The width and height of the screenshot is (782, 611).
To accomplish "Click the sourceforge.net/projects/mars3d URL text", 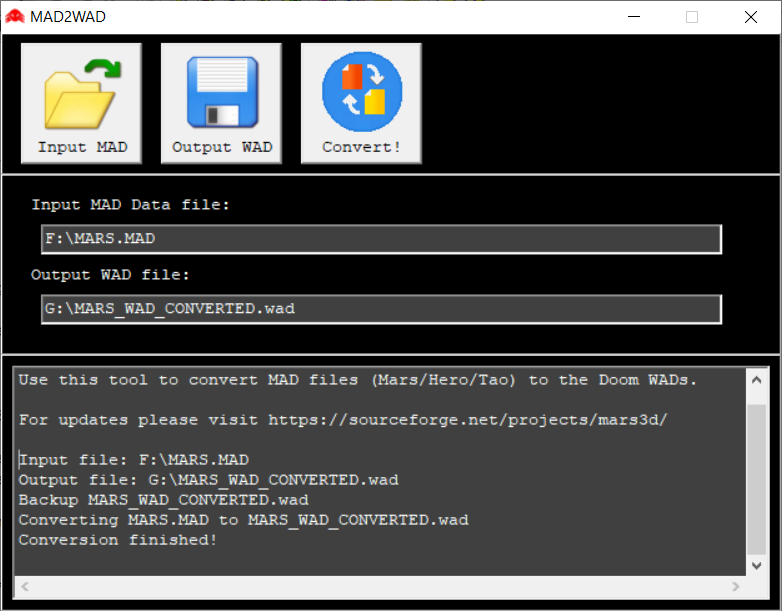I will coord(467,420).
